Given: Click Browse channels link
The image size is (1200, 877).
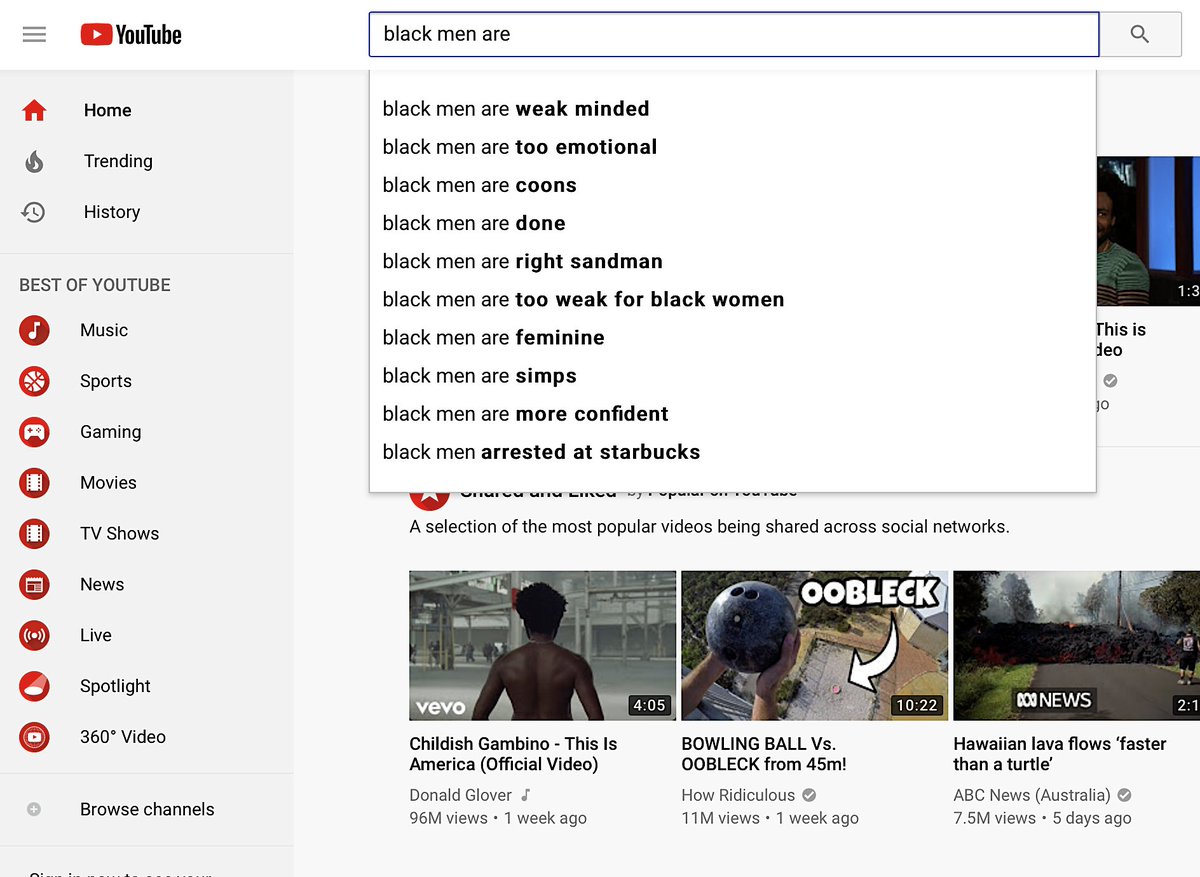Looking at the screenshot, I should tap(147, 809).
